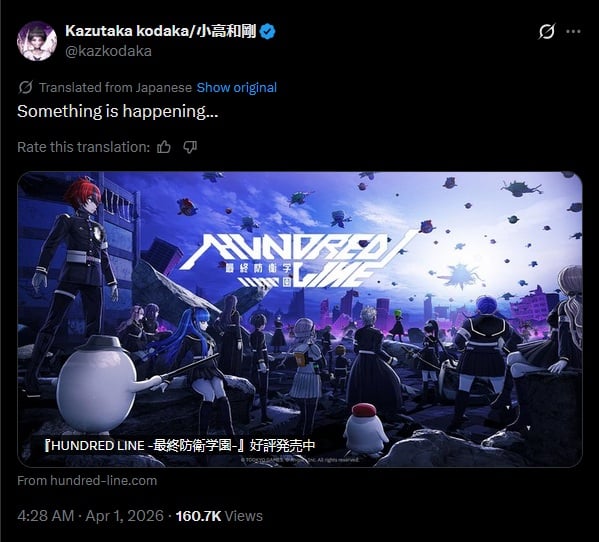
Task: Click the HUNDRED LINE card title caption
Action: [x=180, y=445]
